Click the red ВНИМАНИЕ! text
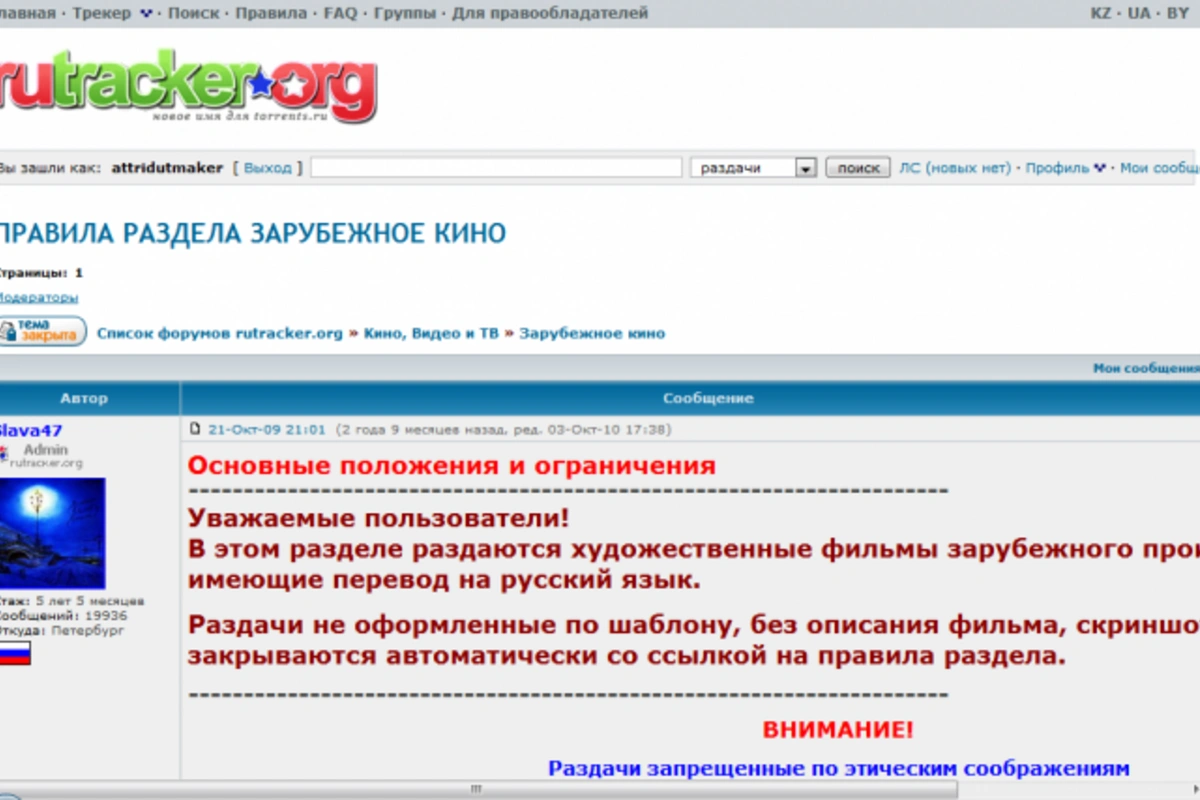This screenshot has width=1200, height=800. coord(838,730)
